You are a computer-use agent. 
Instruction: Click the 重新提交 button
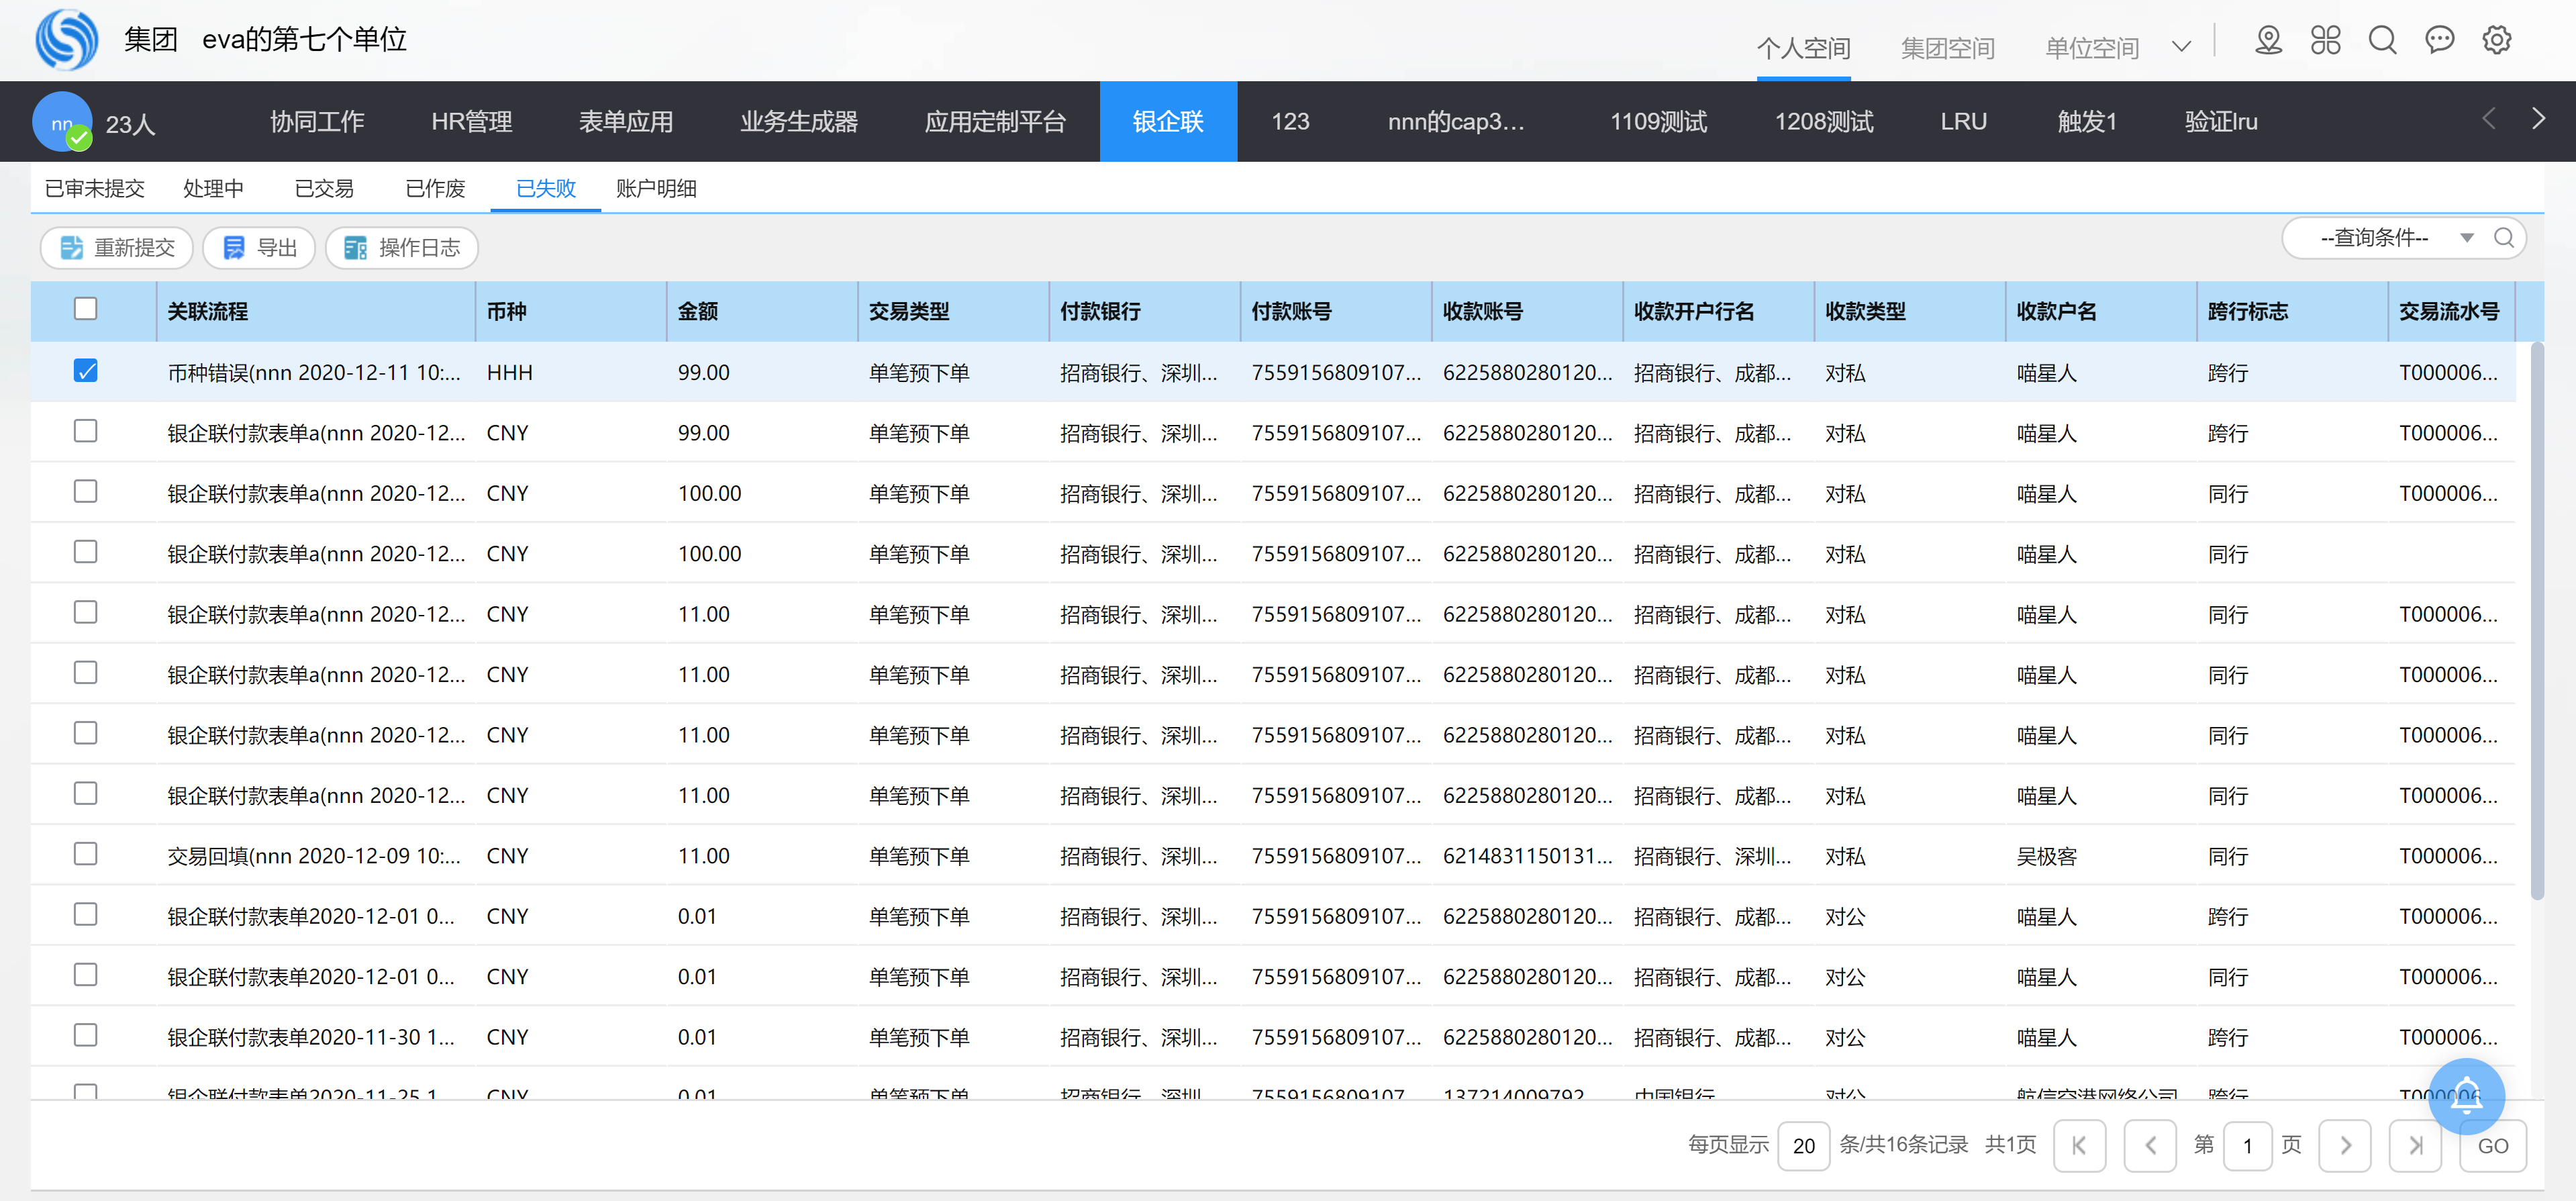point(117,248)
